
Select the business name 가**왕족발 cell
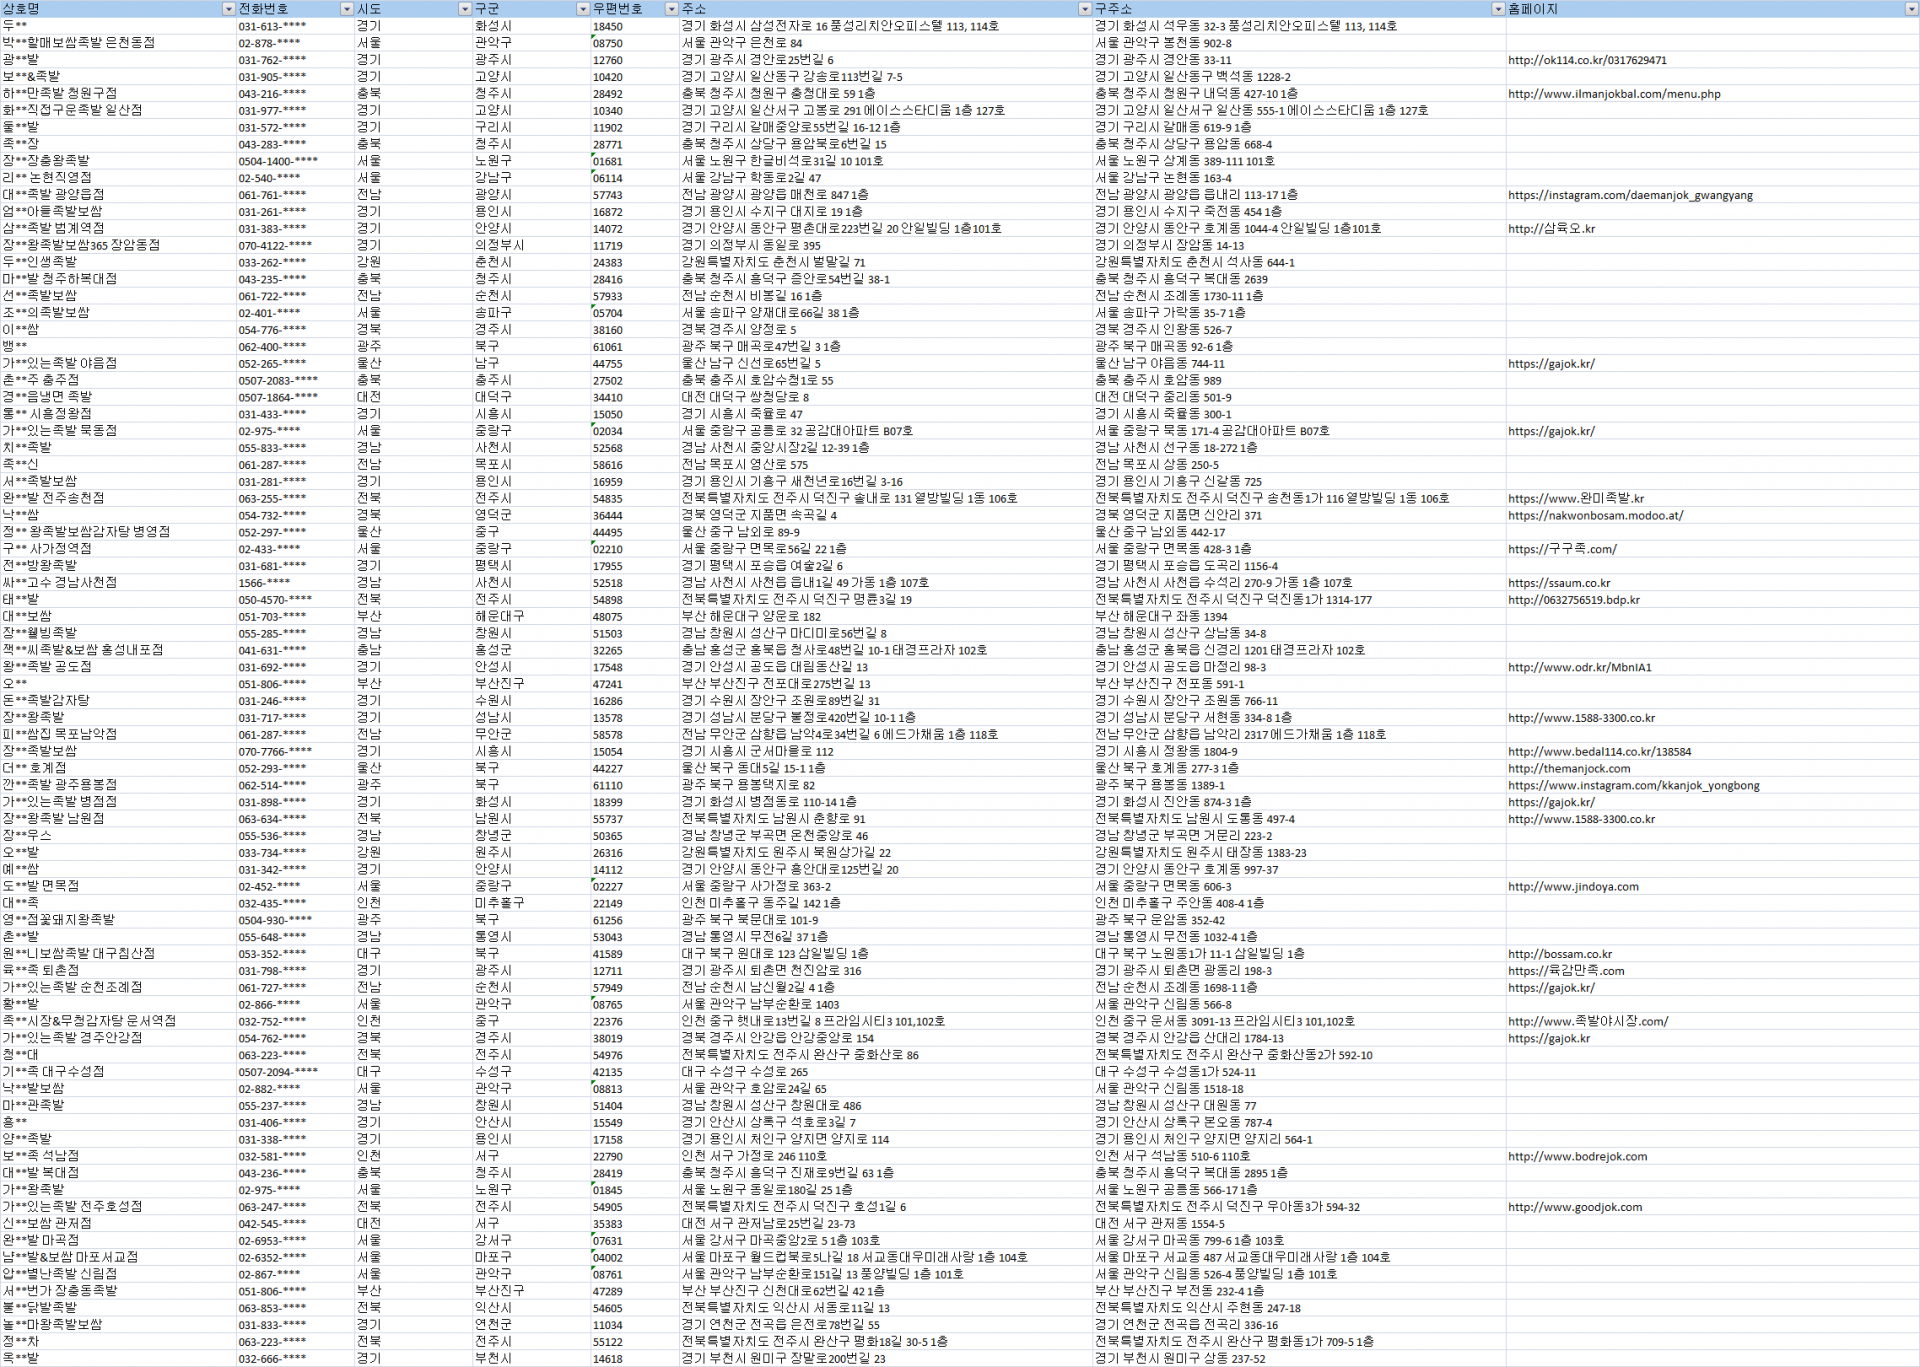pos(34,1190)
